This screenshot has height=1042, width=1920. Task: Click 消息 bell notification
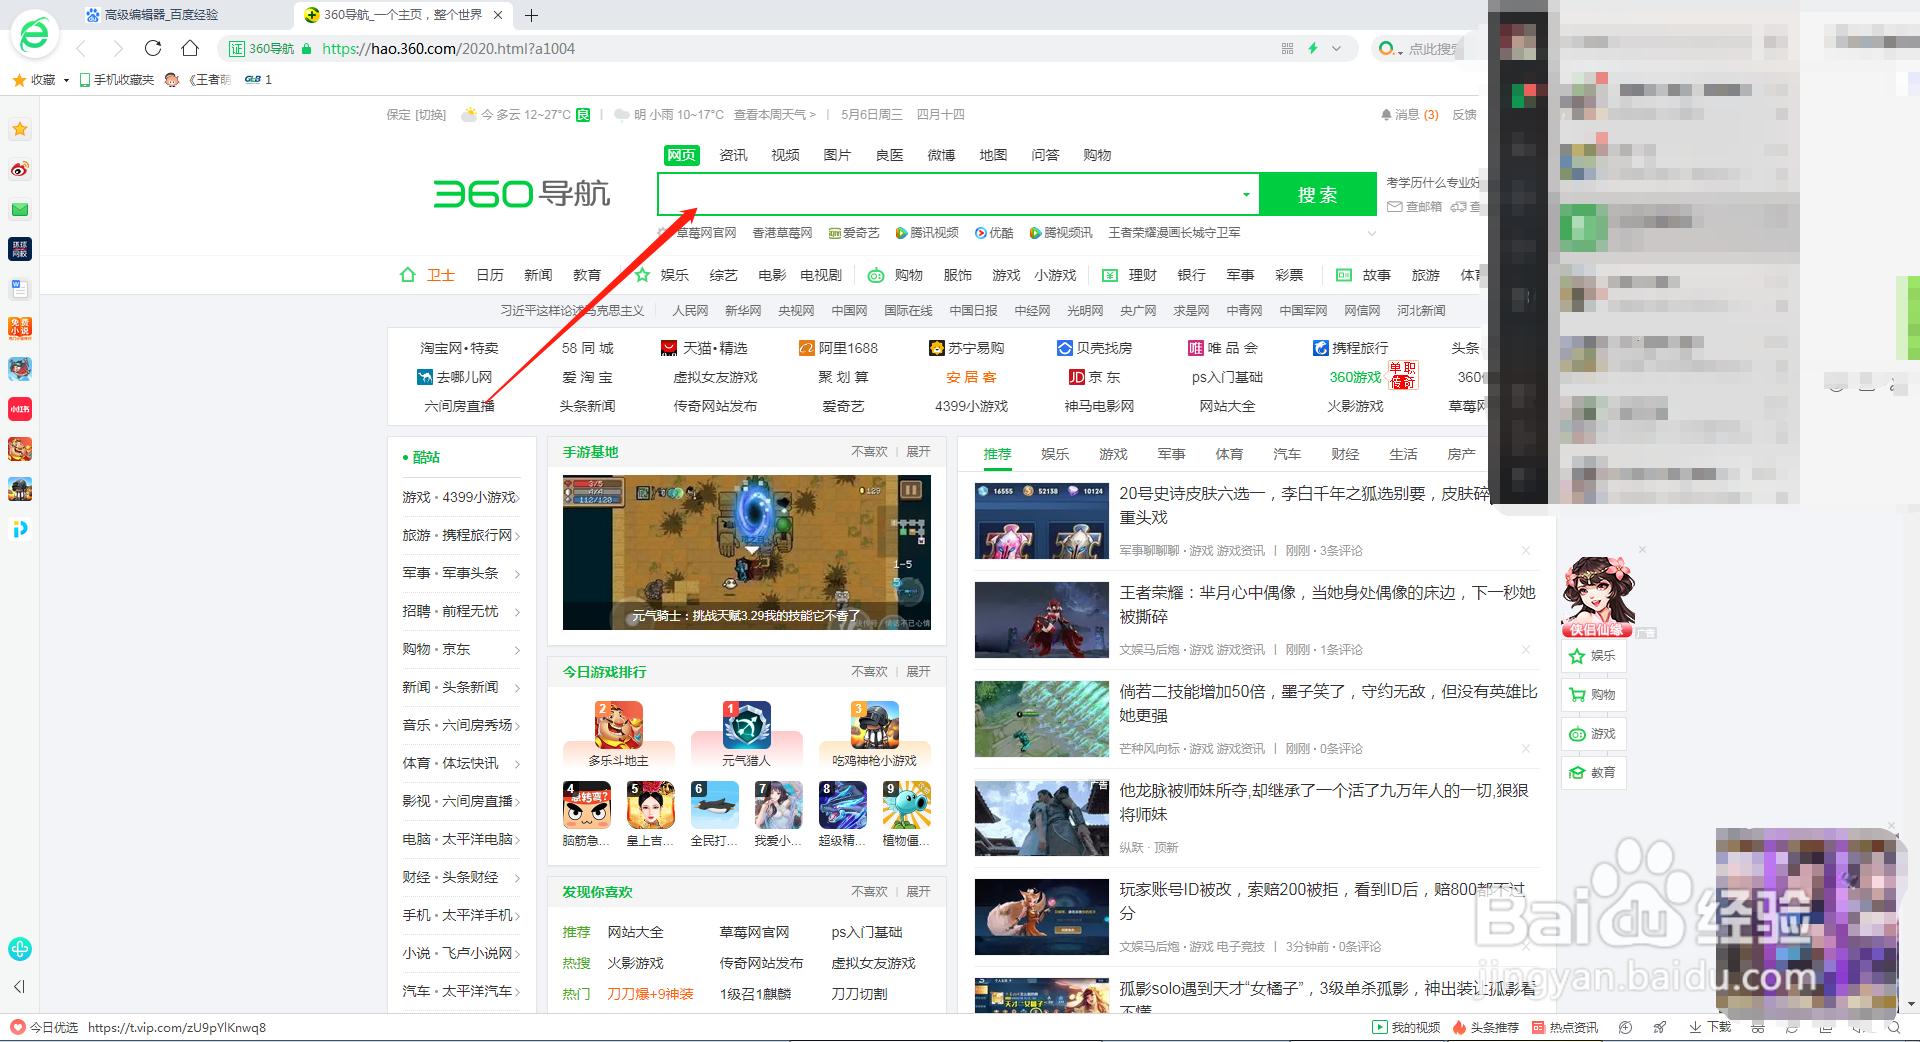tap(1409, 115)
